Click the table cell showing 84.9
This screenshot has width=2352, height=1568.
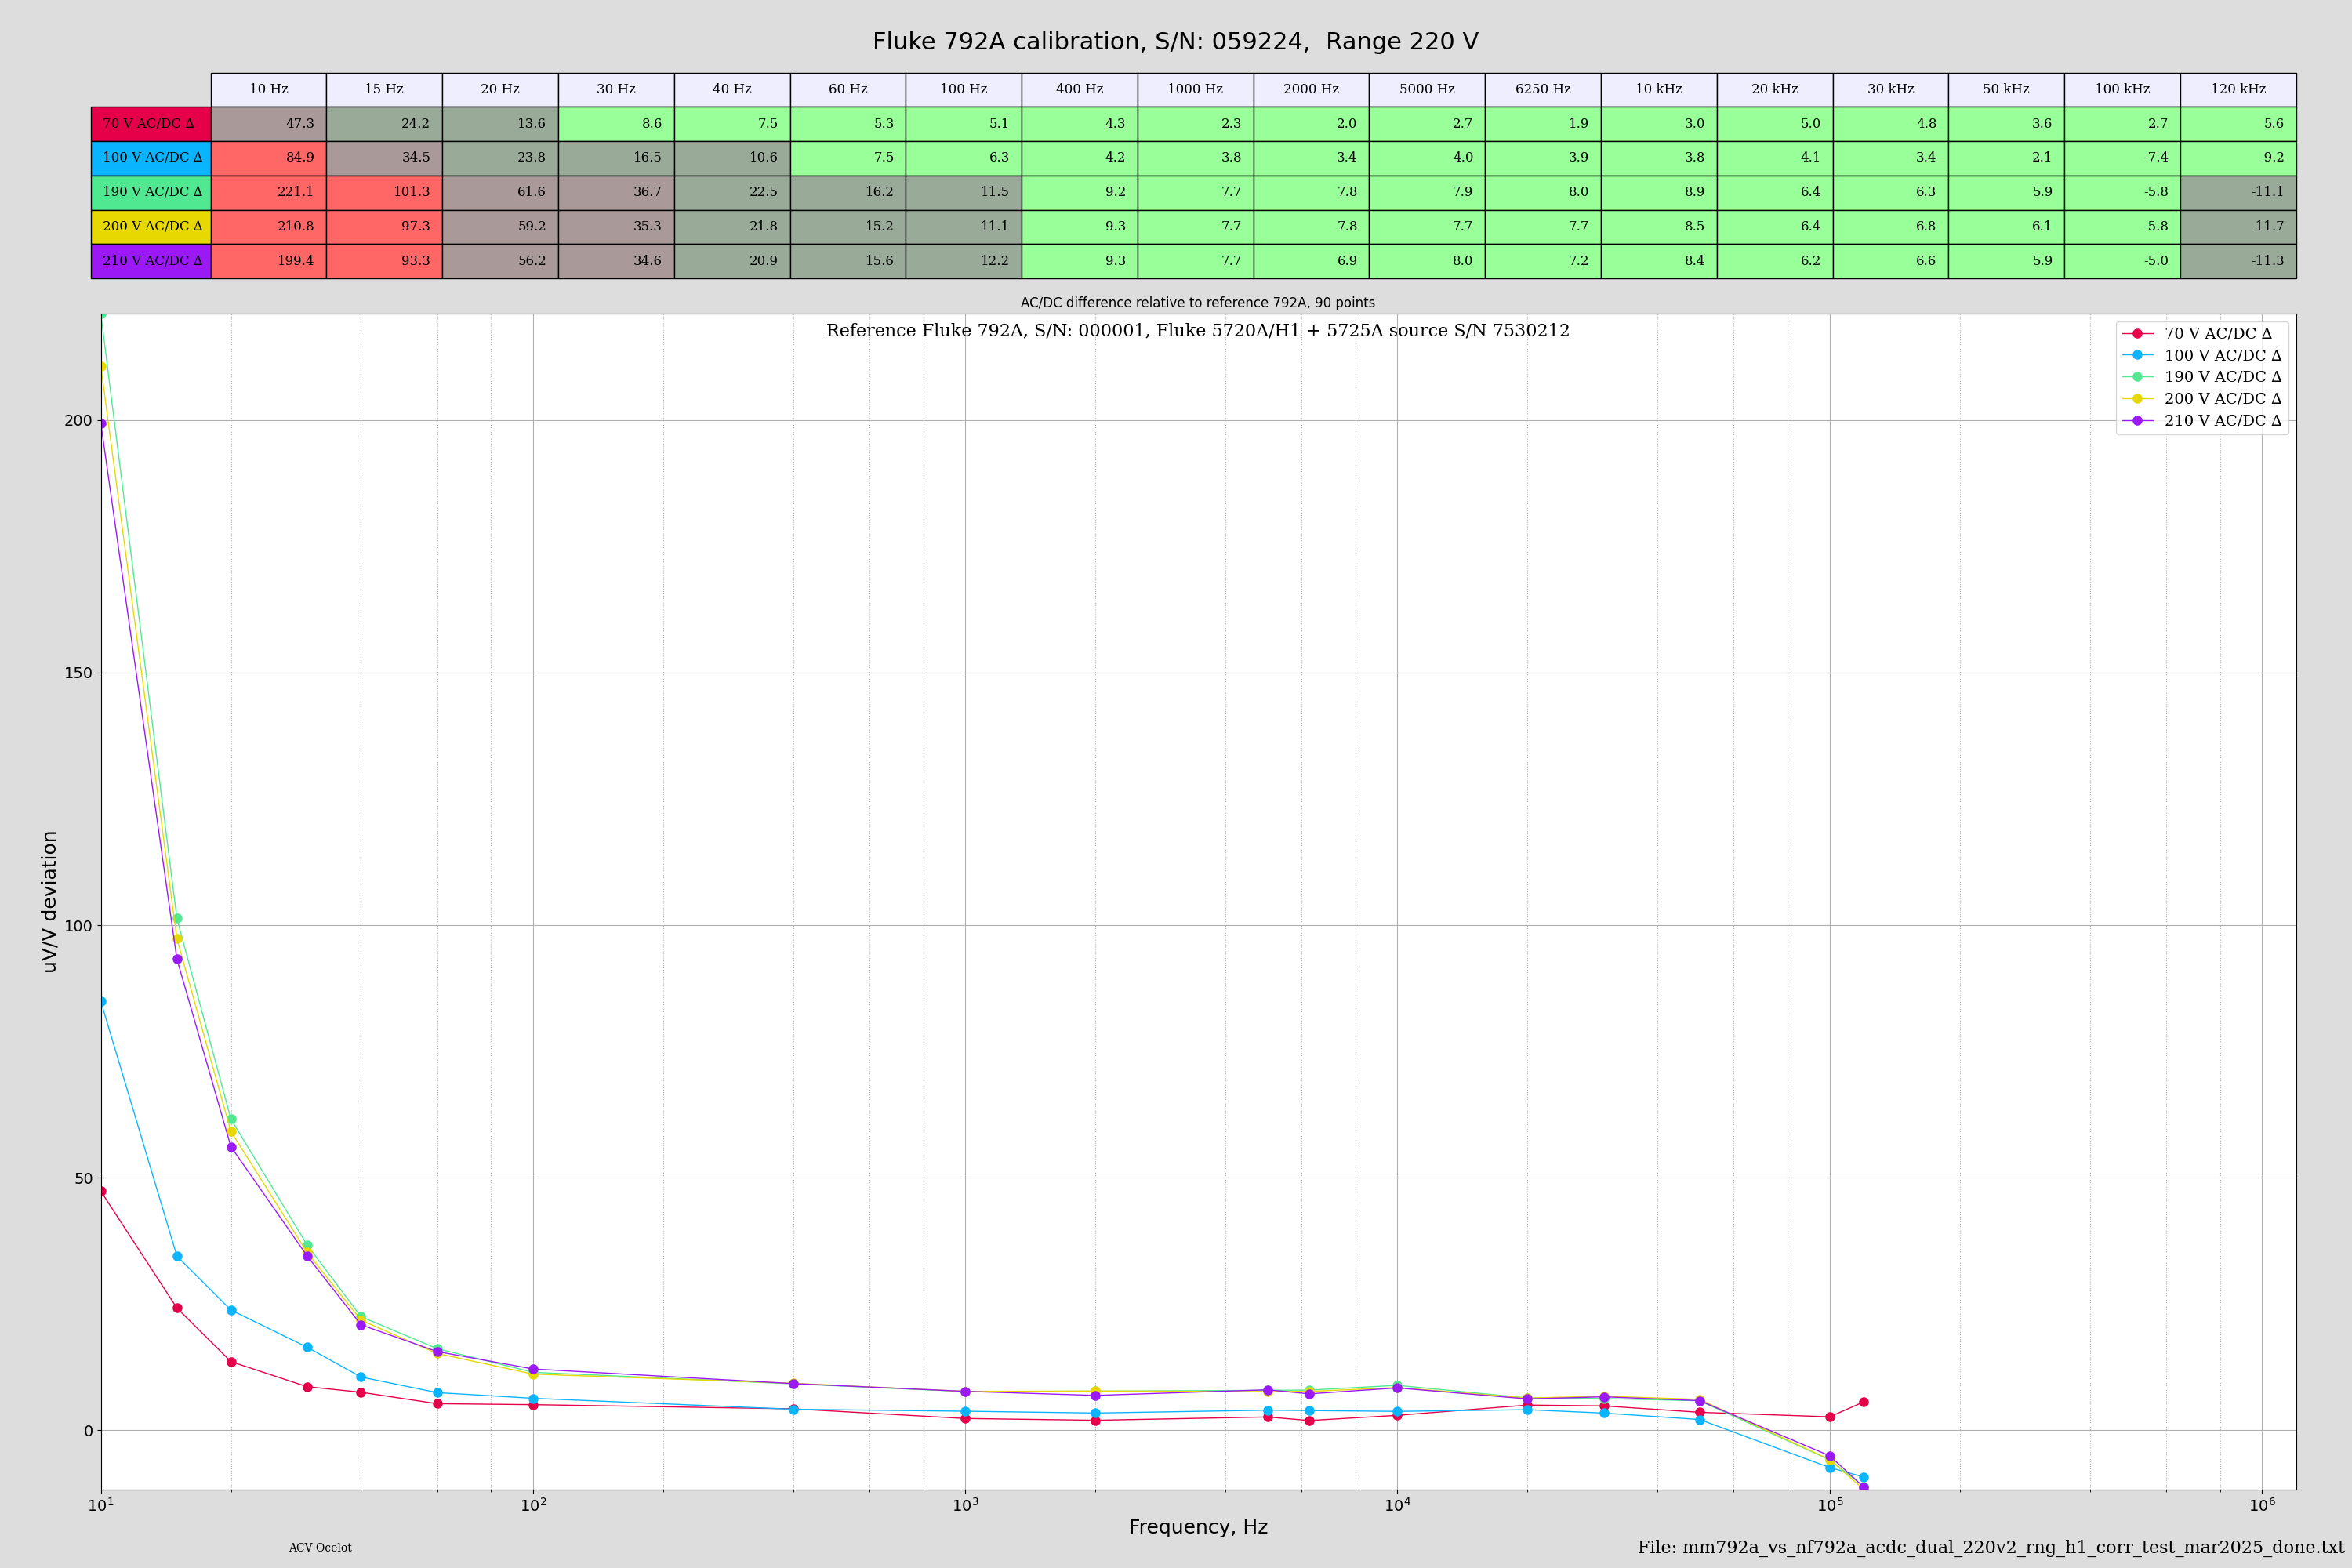click(x=269, y=158)
